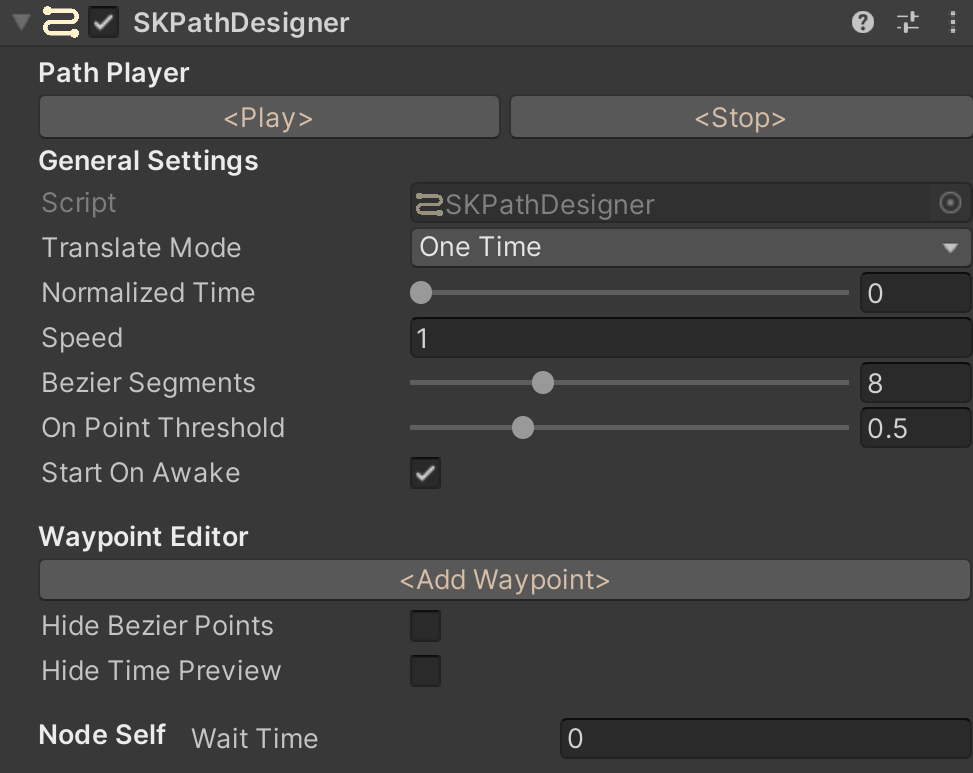Click the script object picker circle

coord(950,203)
